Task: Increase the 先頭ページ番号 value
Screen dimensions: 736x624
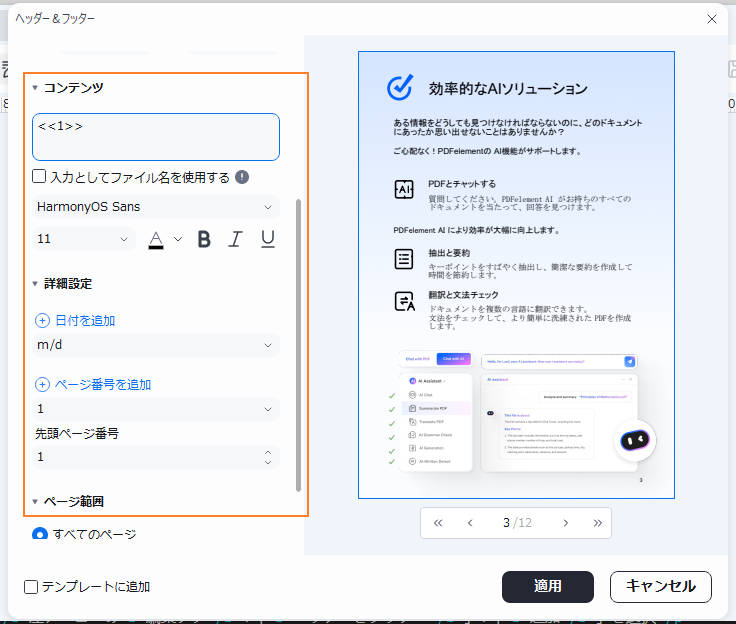Action: click(268, 453)
